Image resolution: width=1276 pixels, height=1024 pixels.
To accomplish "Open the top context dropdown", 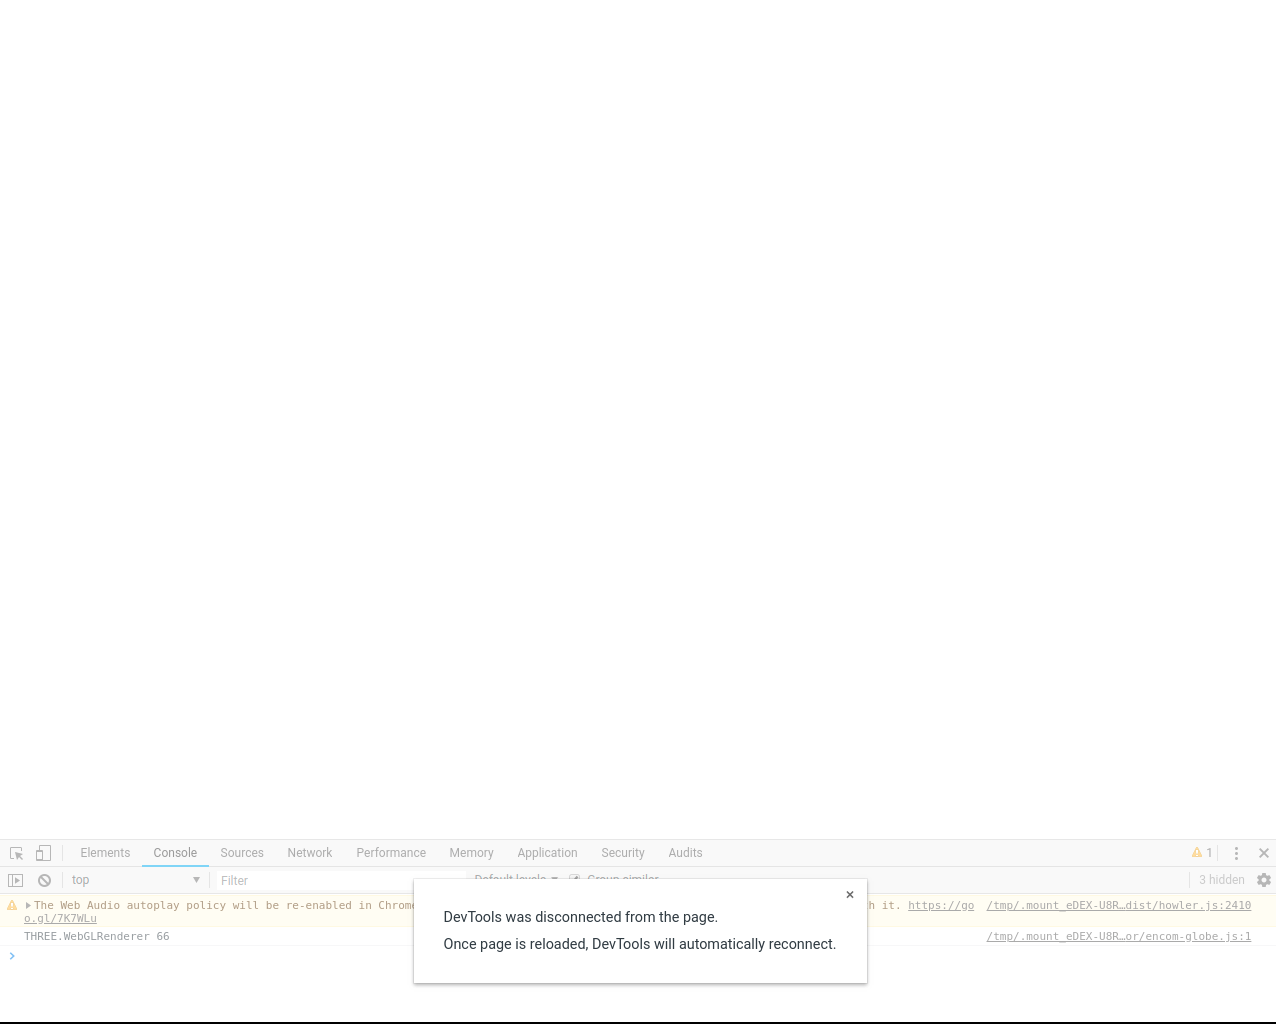I will (x=135, y=880).
